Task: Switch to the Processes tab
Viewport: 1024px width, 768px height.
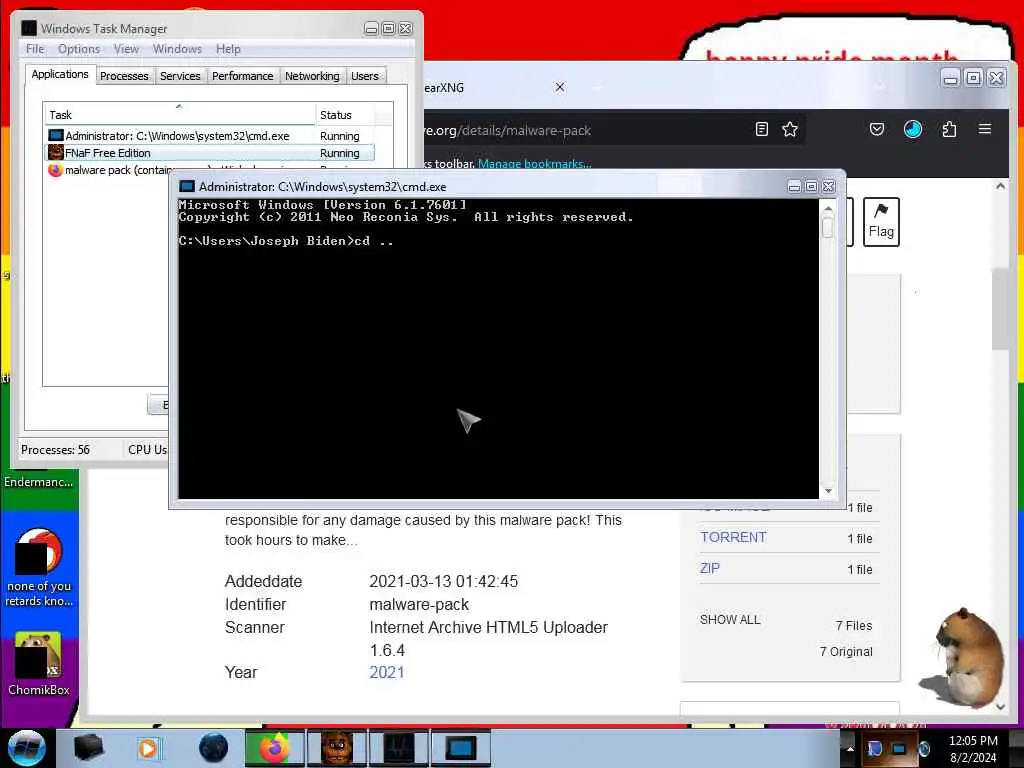Action: coord(124,76)
